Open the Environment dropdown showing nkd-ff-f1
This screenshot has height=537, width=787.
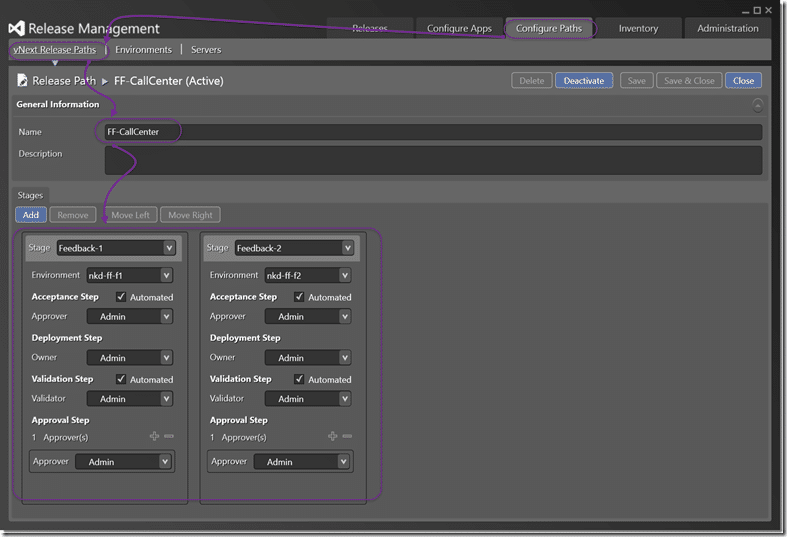pyautogui.click(x=129, y=275)
